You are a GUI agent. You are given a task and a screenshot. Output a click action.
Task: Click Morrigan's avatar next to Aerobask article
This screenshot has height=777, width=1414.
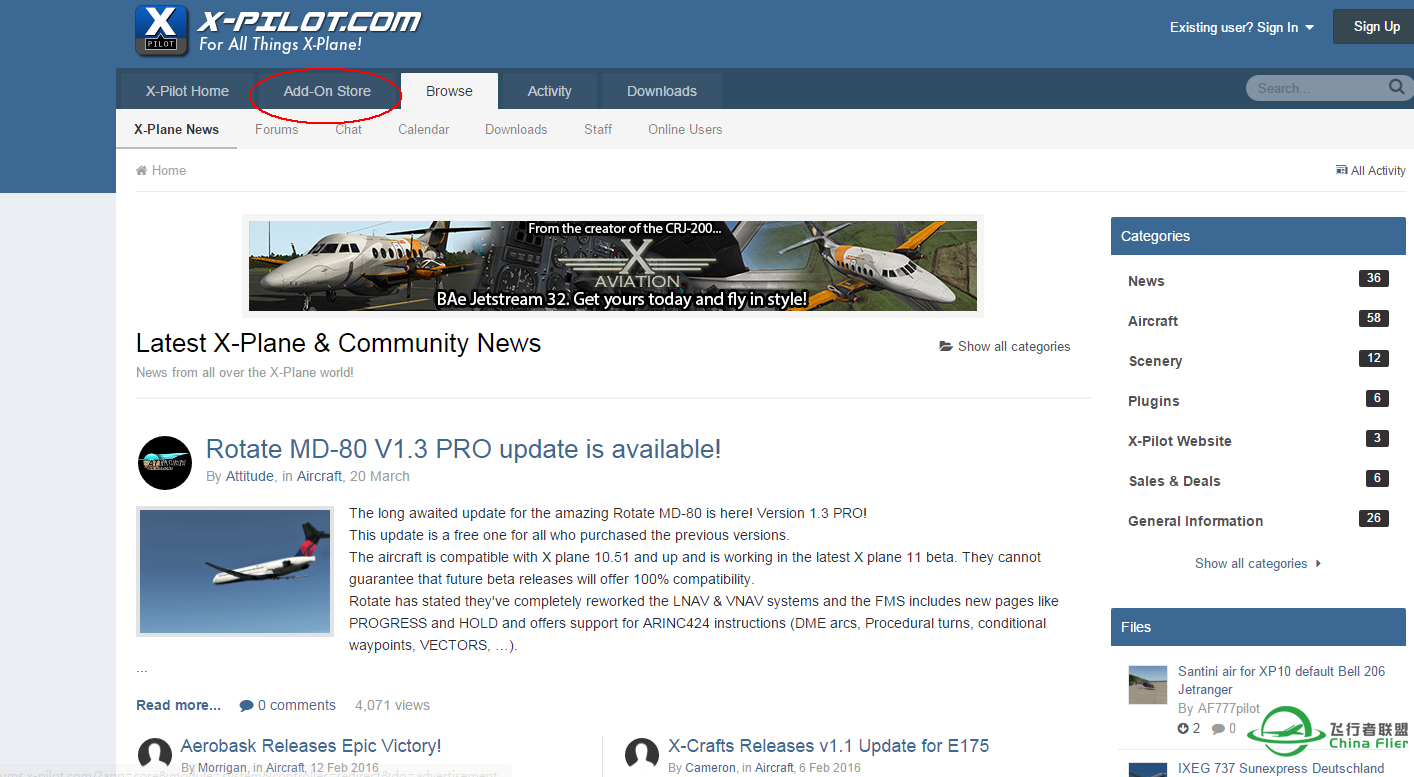[x=155, y=756]
